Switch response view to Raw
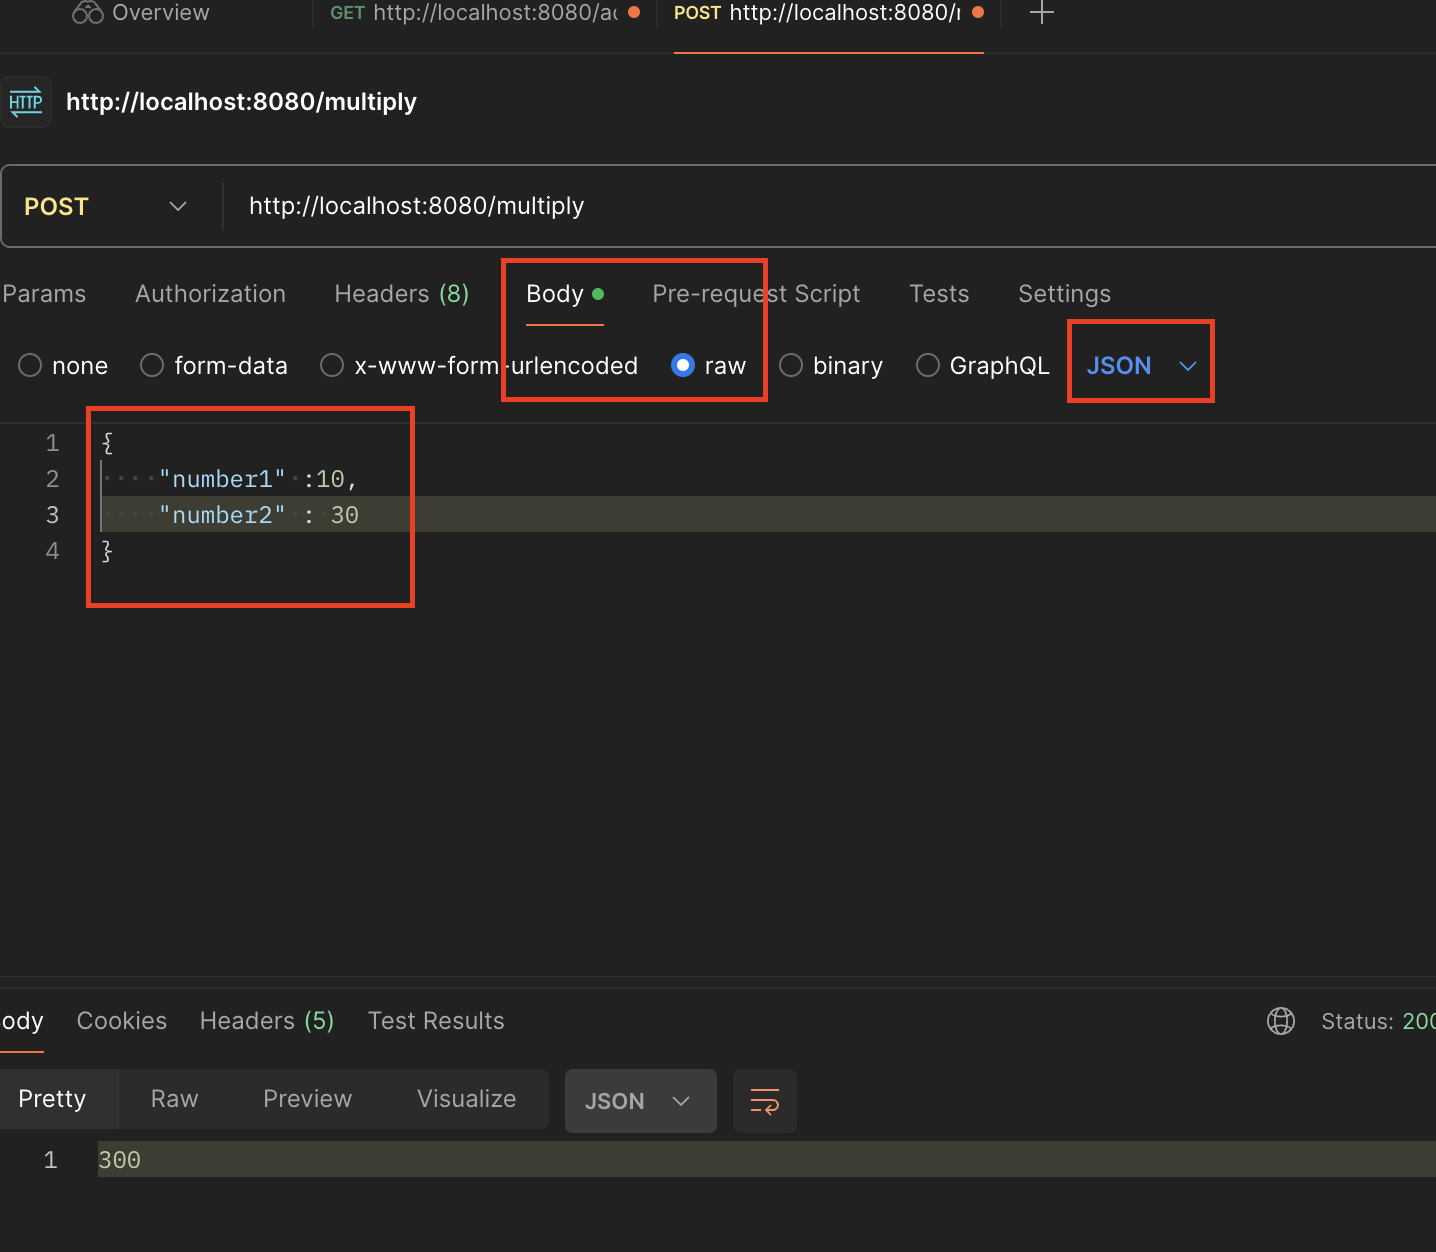1436x1252 pixels. [x=174, y=1099]
